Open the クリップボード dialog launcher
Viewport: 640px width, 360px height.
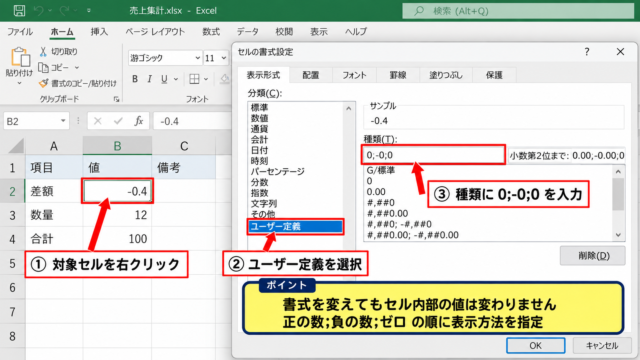[x=116, y=99]
